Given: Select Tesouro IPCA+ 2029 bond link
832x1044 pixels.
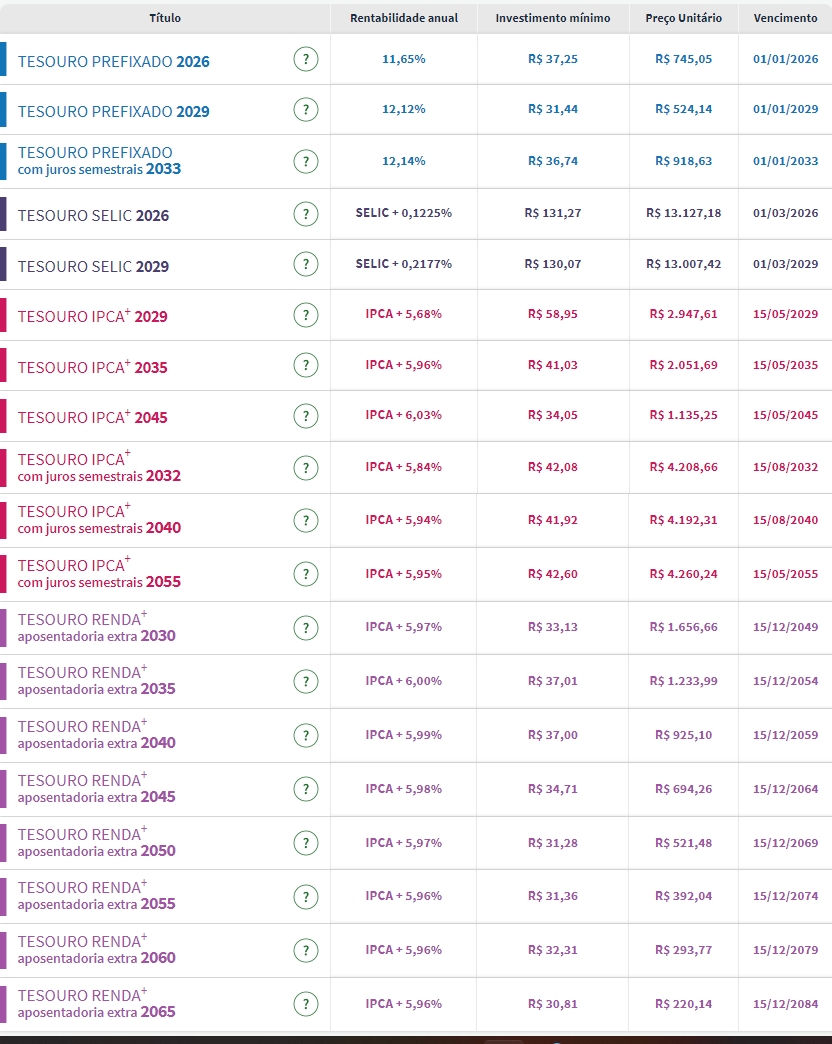Looking at the screenshot, I should click(93, 317).
